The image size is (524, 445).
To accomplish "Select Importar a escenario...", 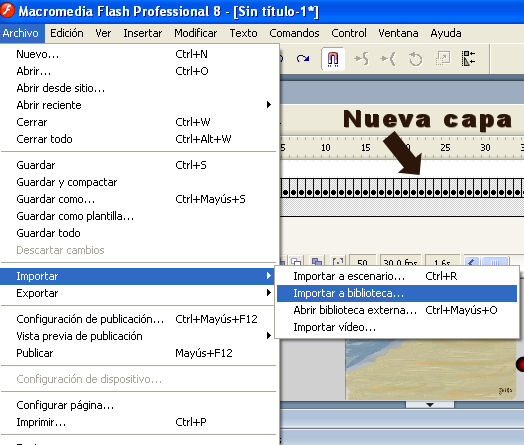I will point(397,276).
